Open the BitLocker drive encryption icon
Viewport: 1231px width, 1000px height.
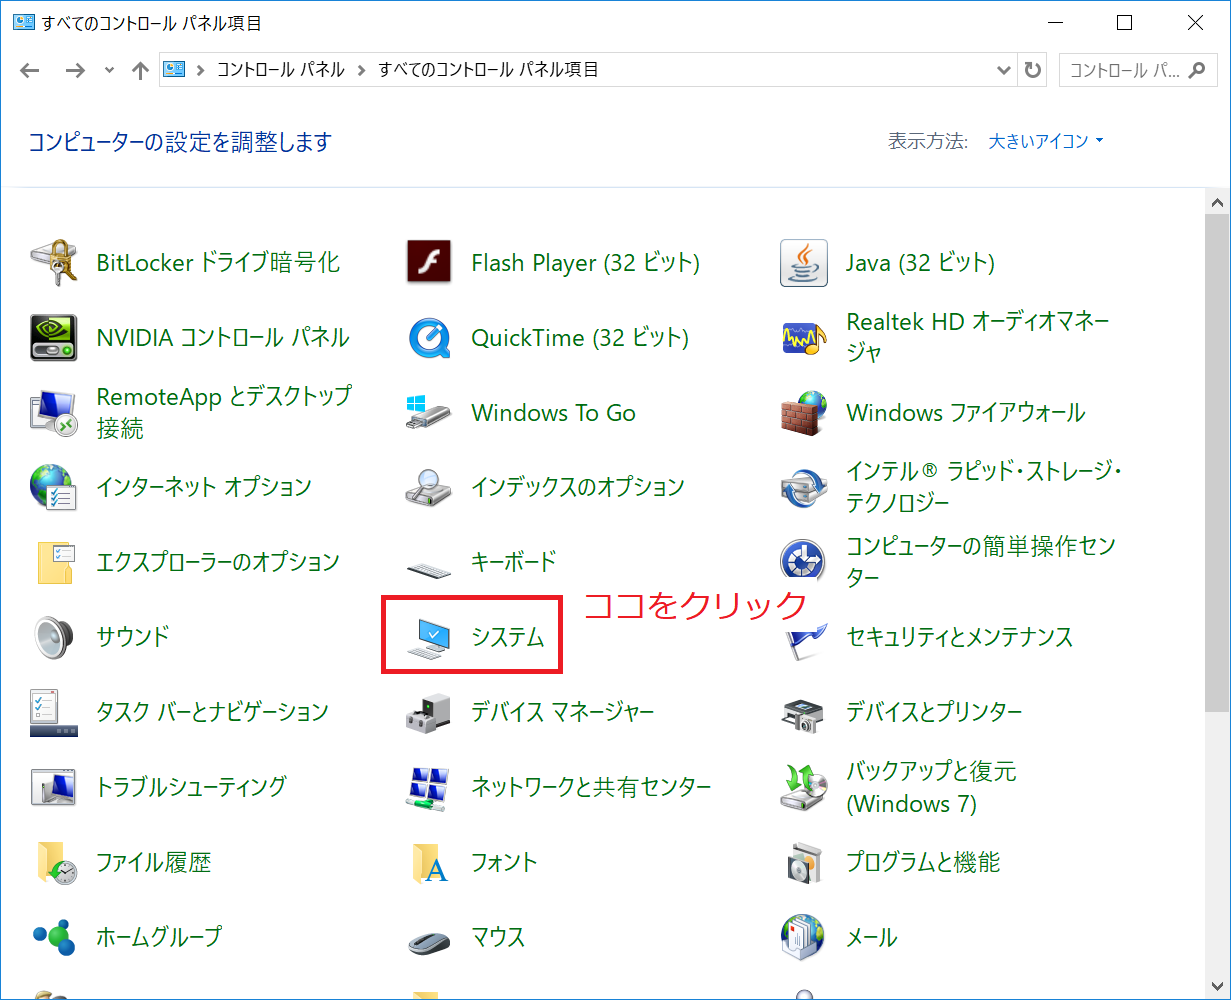(x=54, y=263)
